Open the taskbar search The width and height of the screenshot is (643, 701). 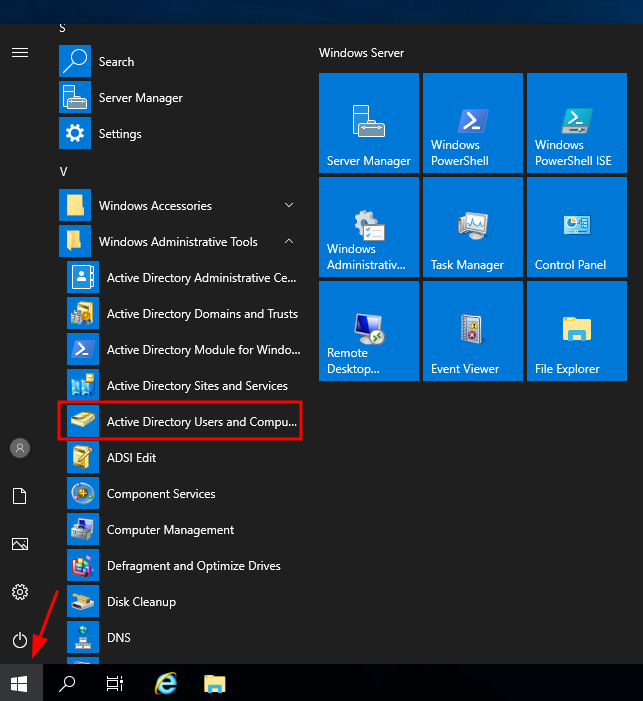[x=67, y=684]
